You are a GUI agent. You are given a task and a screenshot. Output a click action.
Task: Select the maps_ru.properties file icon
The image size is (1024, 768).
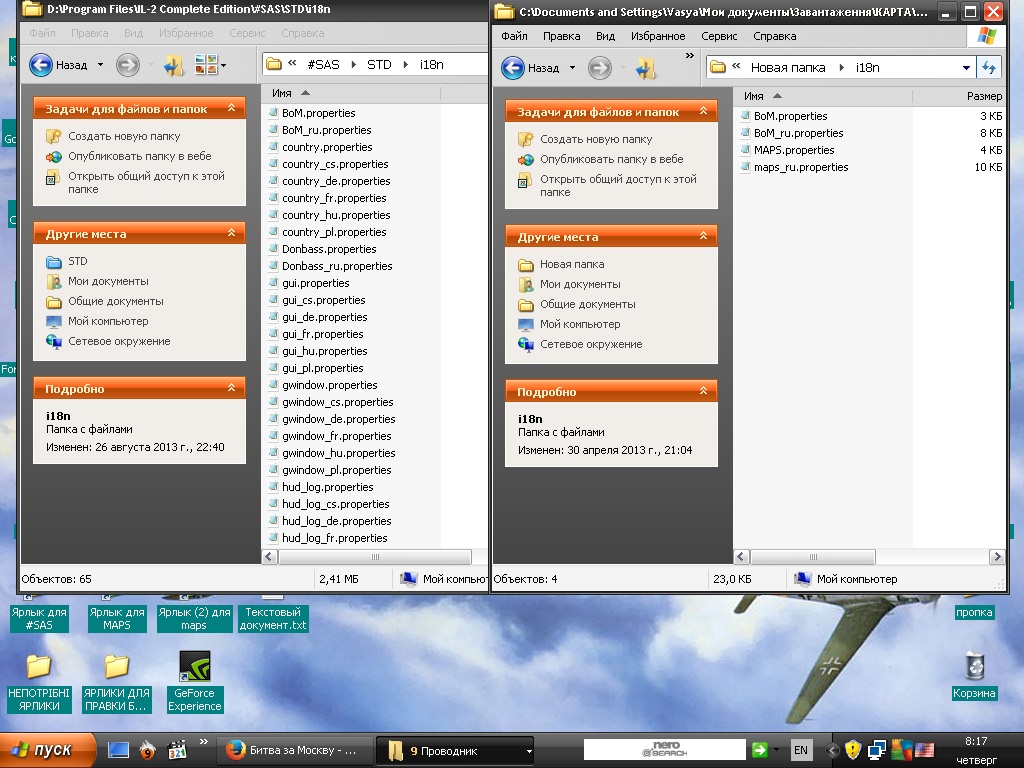pos(745,167)
